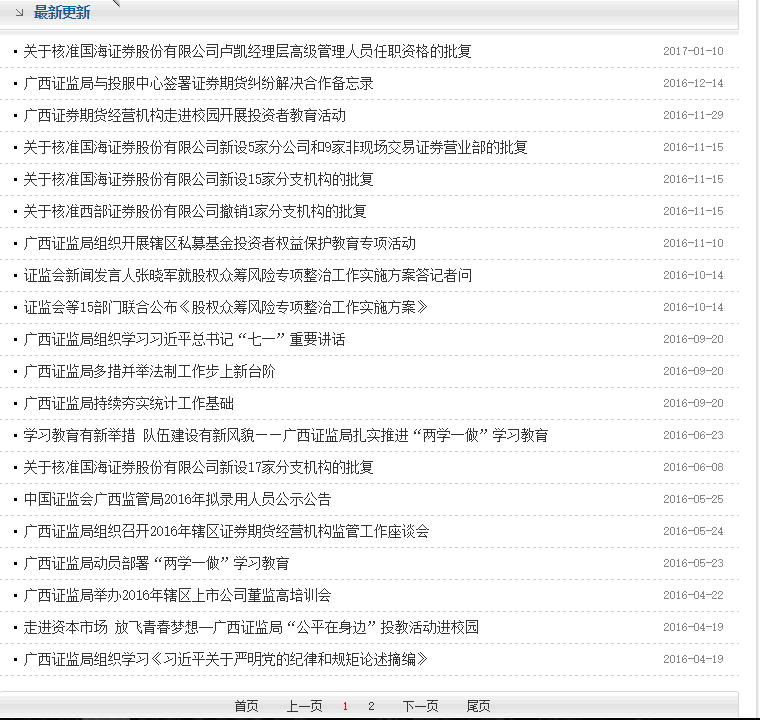This screenshot has width=760, height=720.
Task: Jump to page 2 in pagination
Action: (371, 706)
